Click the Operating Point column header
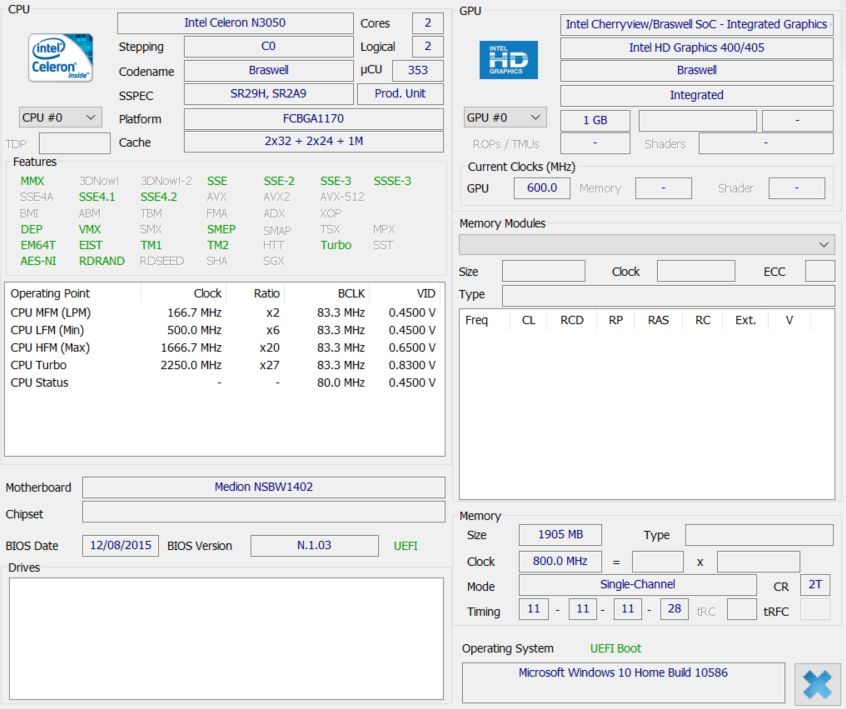846x709 pixels. tap(50, 294)
